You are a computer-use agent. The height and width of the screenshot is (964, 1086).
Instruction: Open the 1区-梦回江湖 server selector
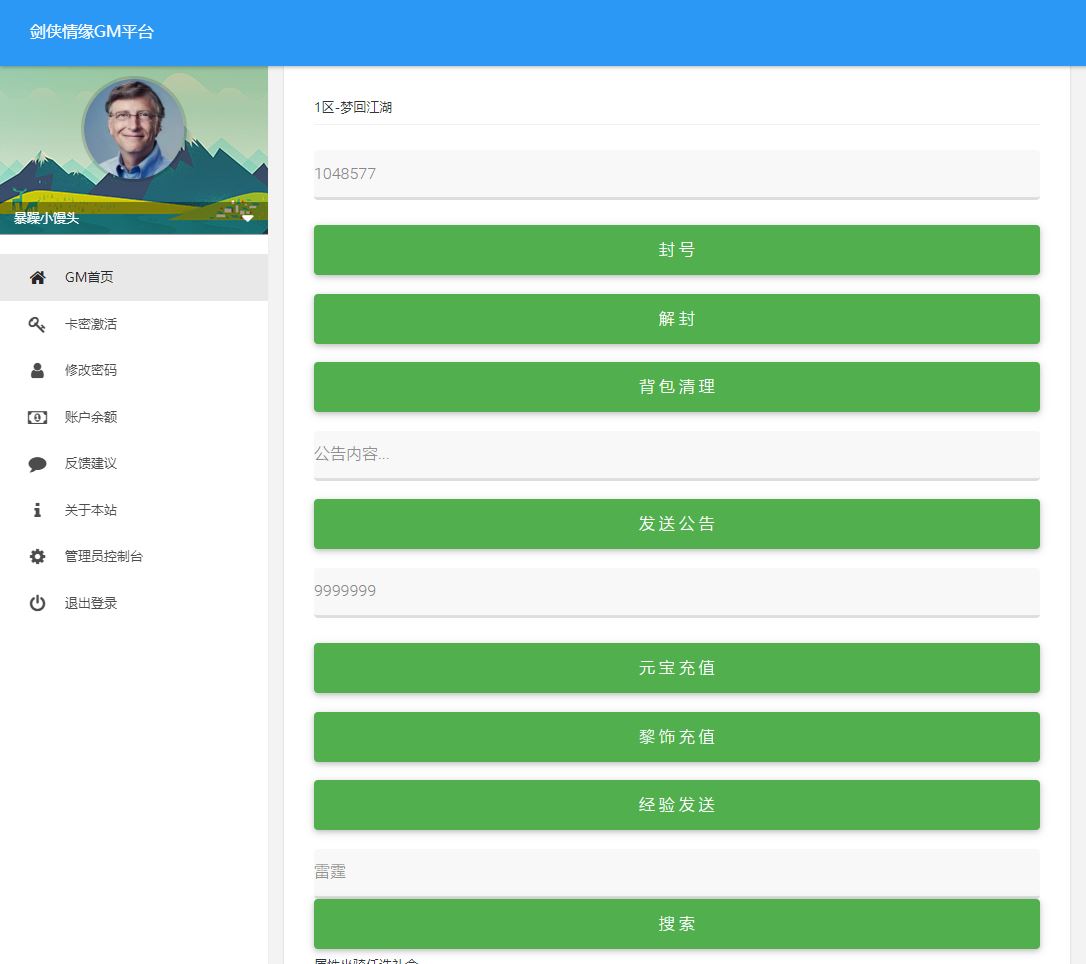pyautogui.click(x=676, y=107)
